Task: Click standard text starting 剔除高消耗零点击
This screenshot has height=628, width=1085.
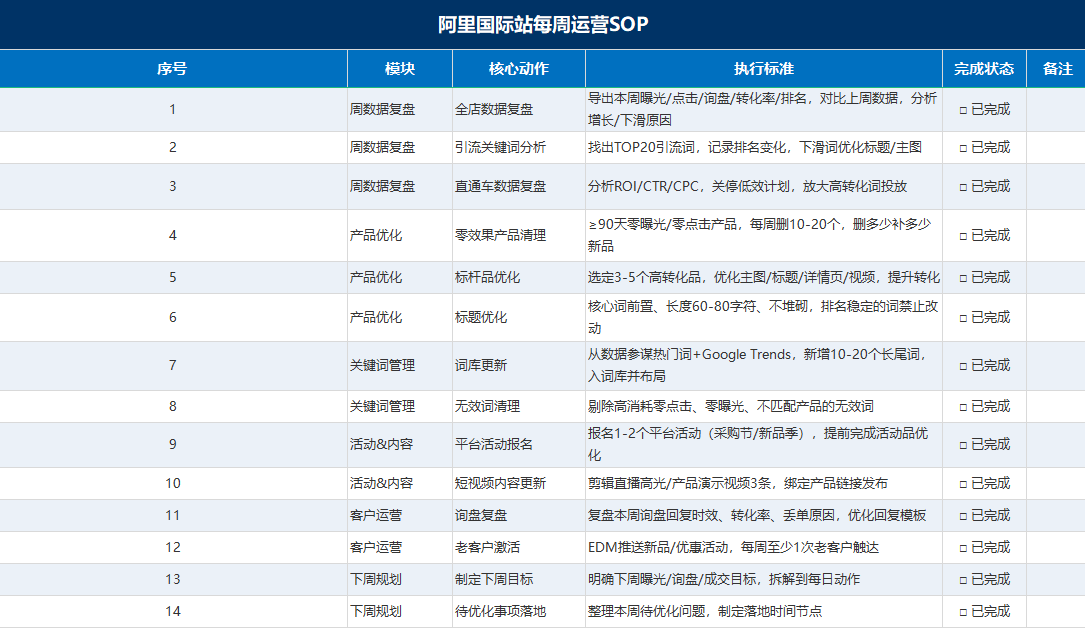Action: (x=731, y=407)
